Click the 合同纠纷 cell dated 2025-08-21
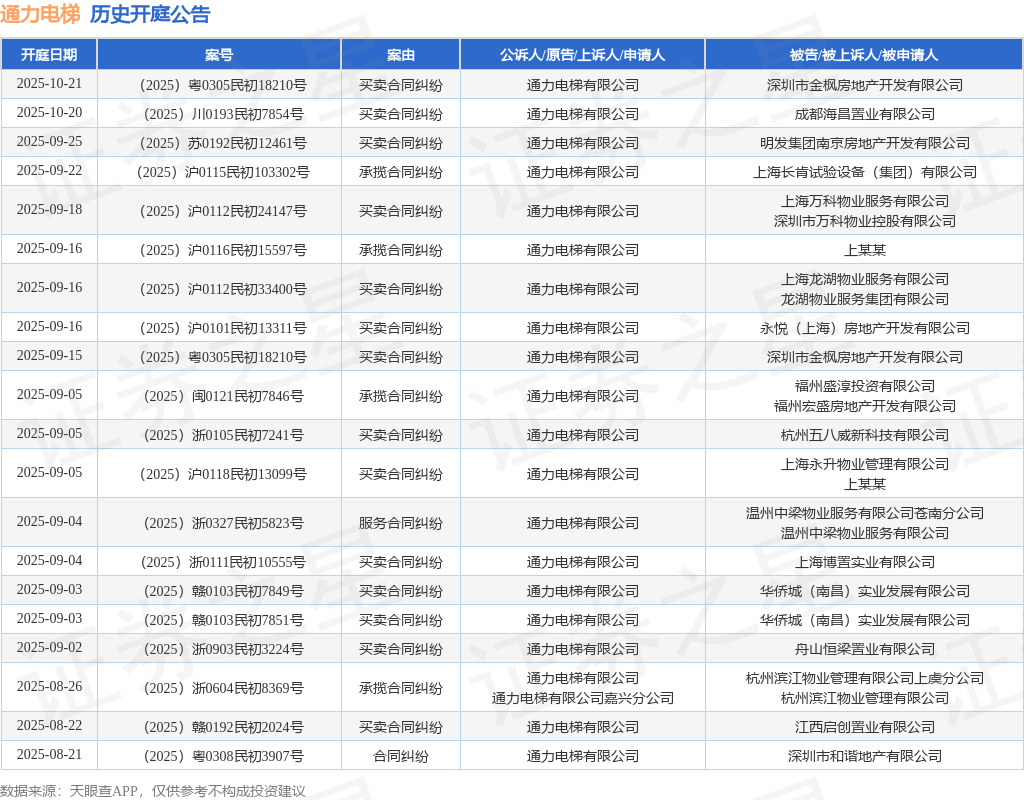Viewport: 1024px width, 800px height. point(400,757)
